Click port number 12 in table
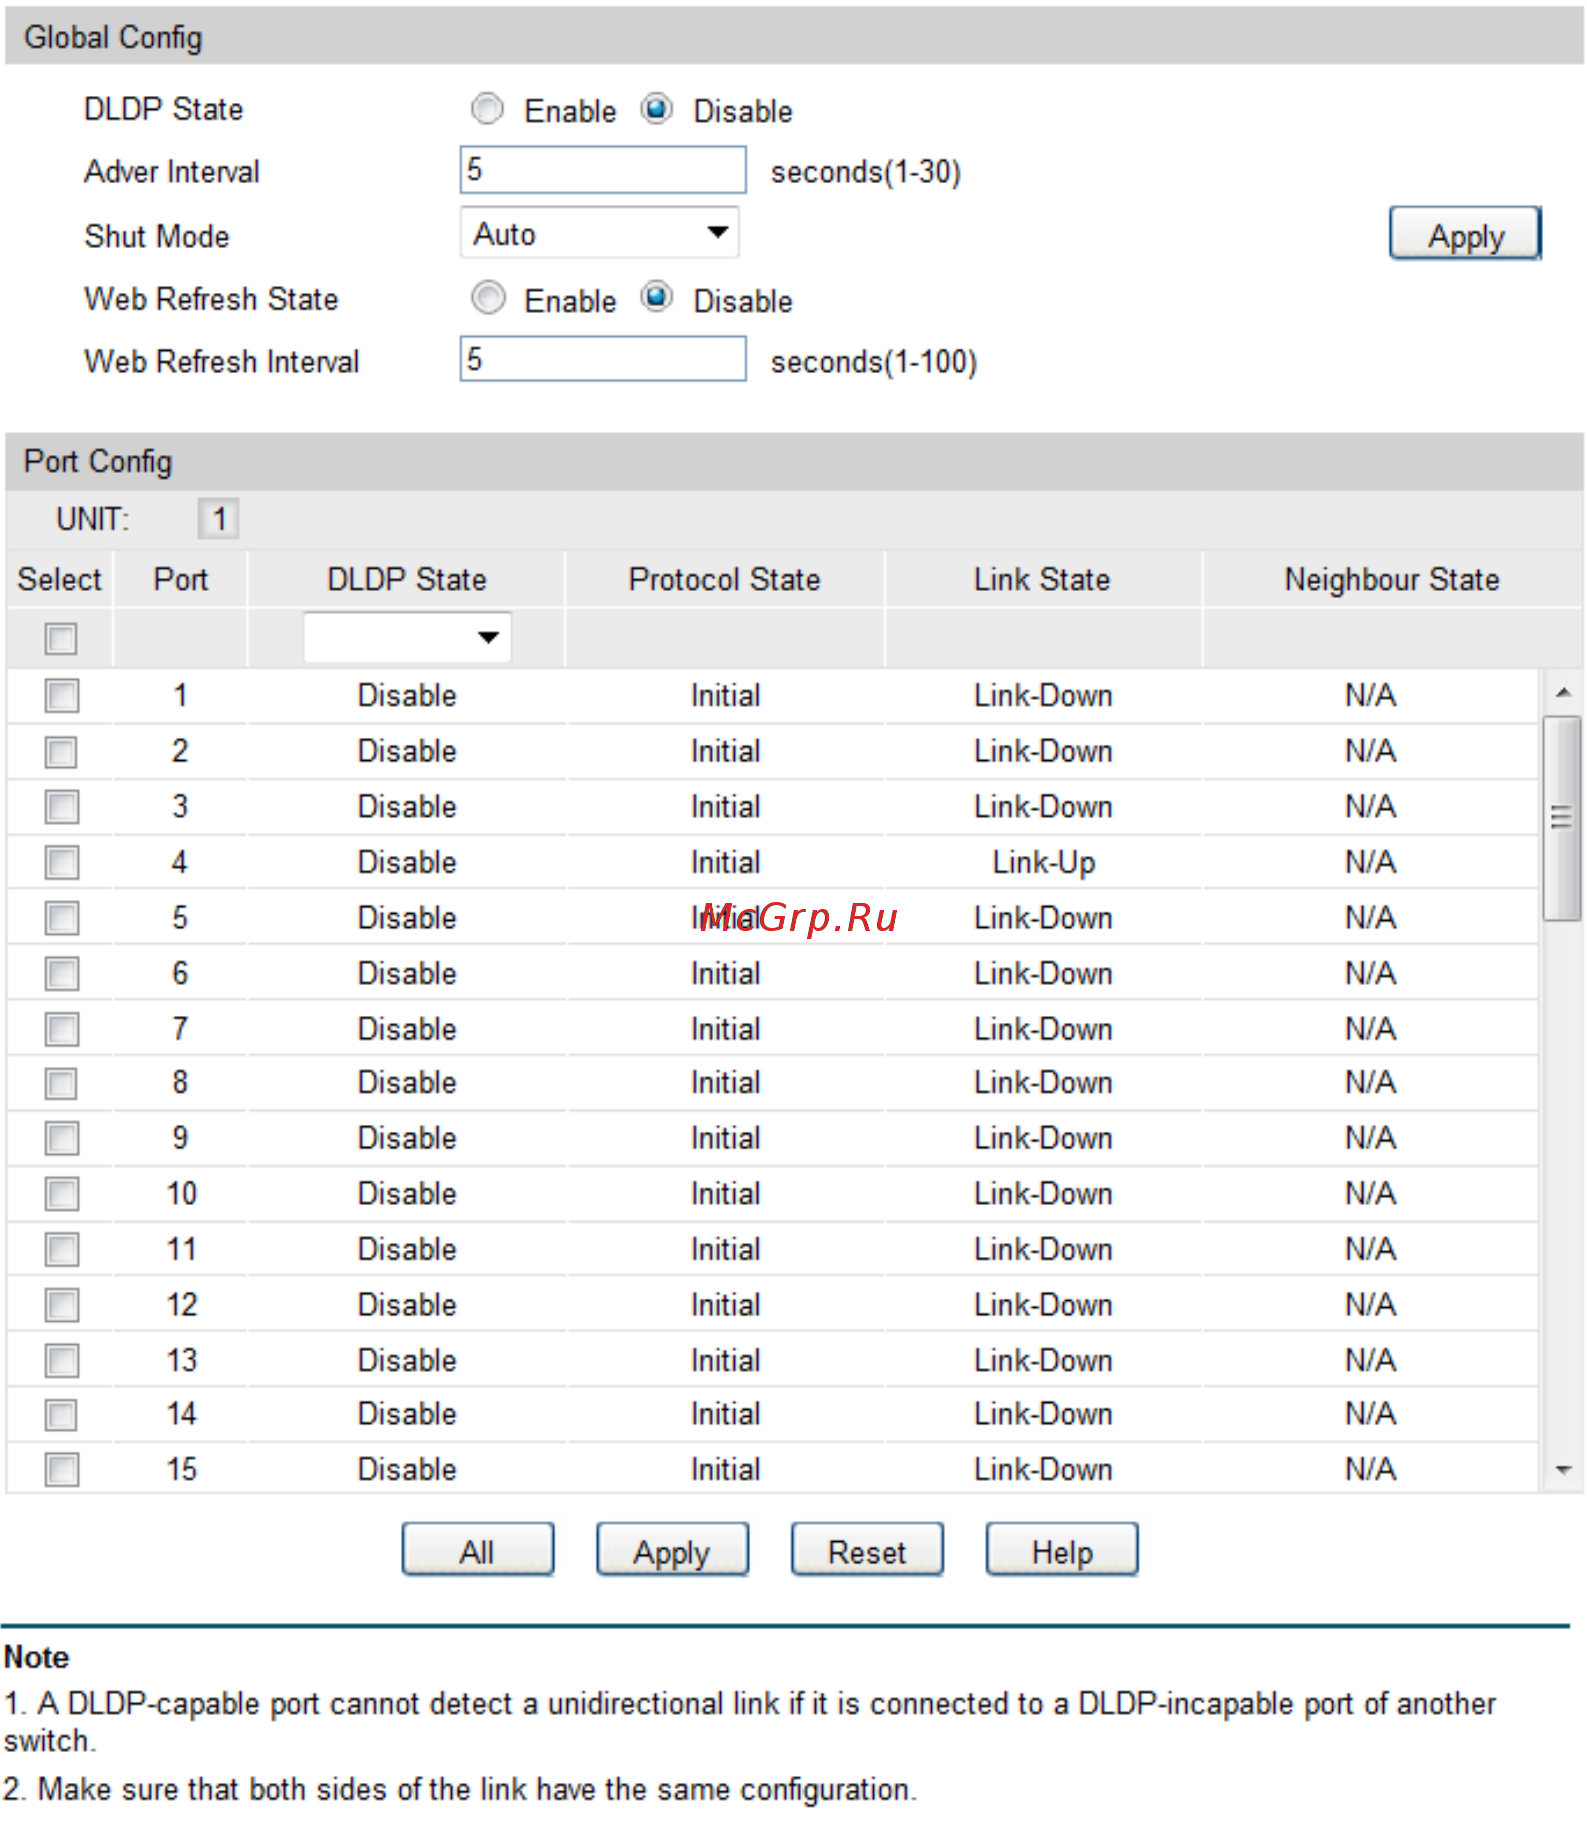The height and width of the screenshot is (1833, 1587). 182,1305
